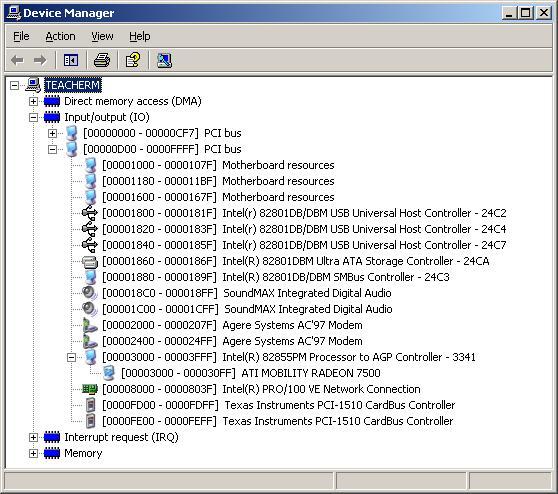Select the Direct memory access (DMA) label
Image resolution: width=558 pixels, height=494 pixels.
click(x=133, y=101)
